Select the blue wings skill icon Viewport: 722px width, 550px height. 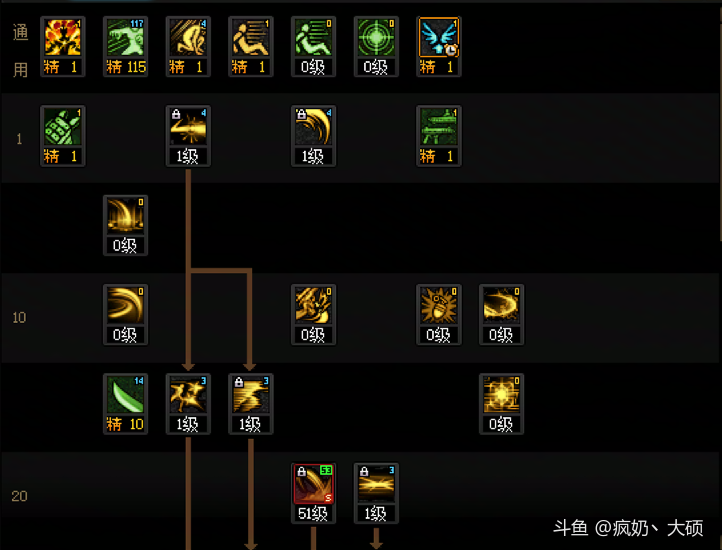438,47
